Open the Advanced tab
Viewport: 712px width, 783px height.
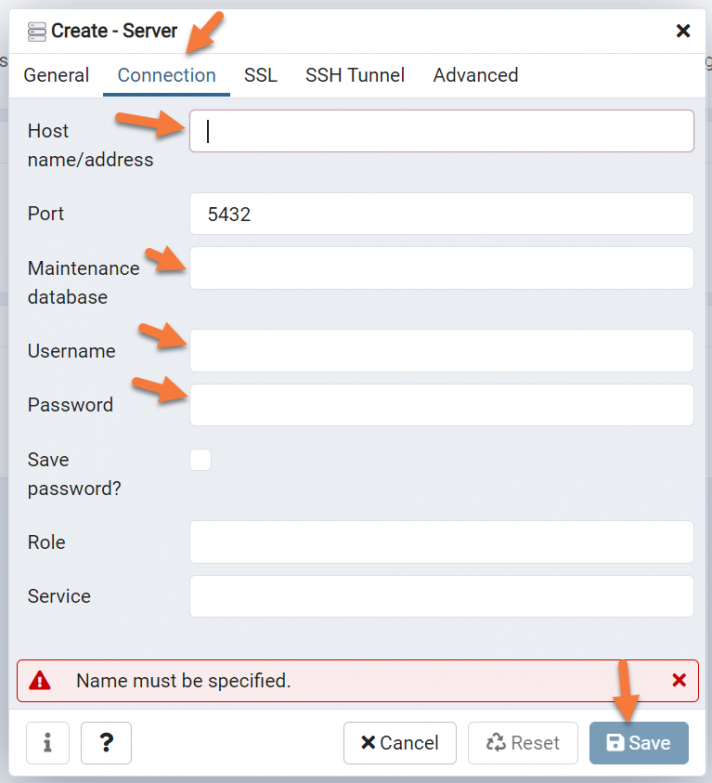click(475, 75)
